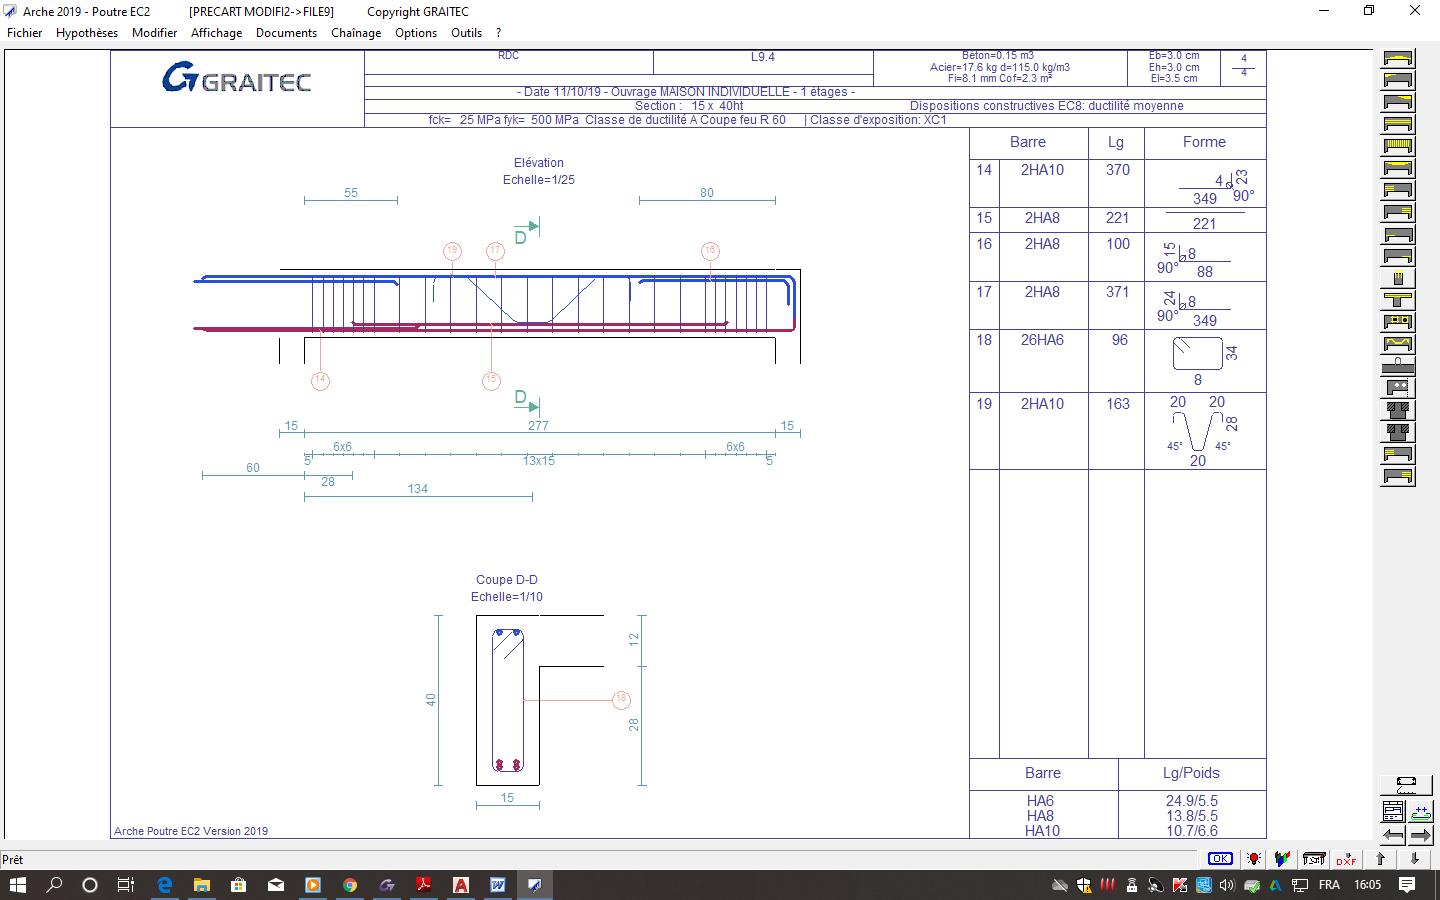The height and width of the screenshot is (900, 1440).
Task: Go to next beam with right arrow
Action: coord(1420,835)
